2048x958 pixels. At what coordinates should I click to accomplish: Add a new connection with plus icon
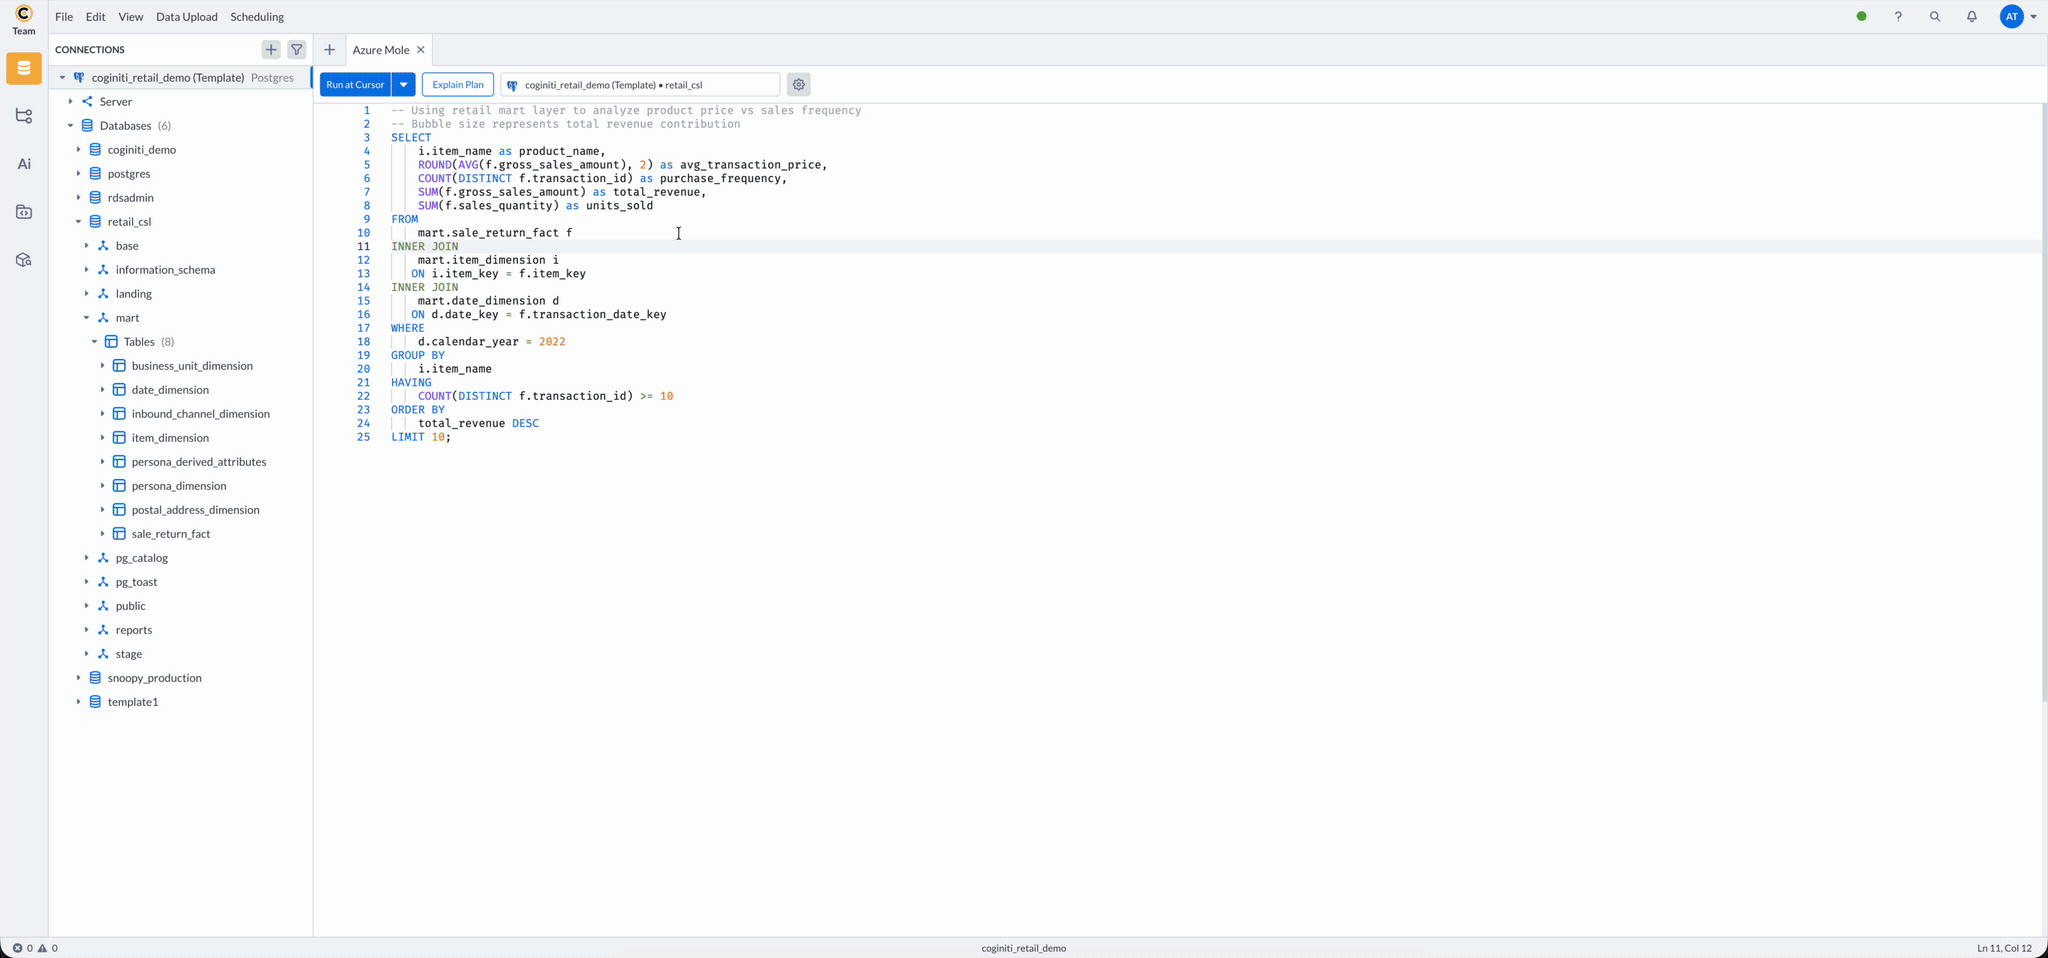pyautogui.click(x=271, y=49)
